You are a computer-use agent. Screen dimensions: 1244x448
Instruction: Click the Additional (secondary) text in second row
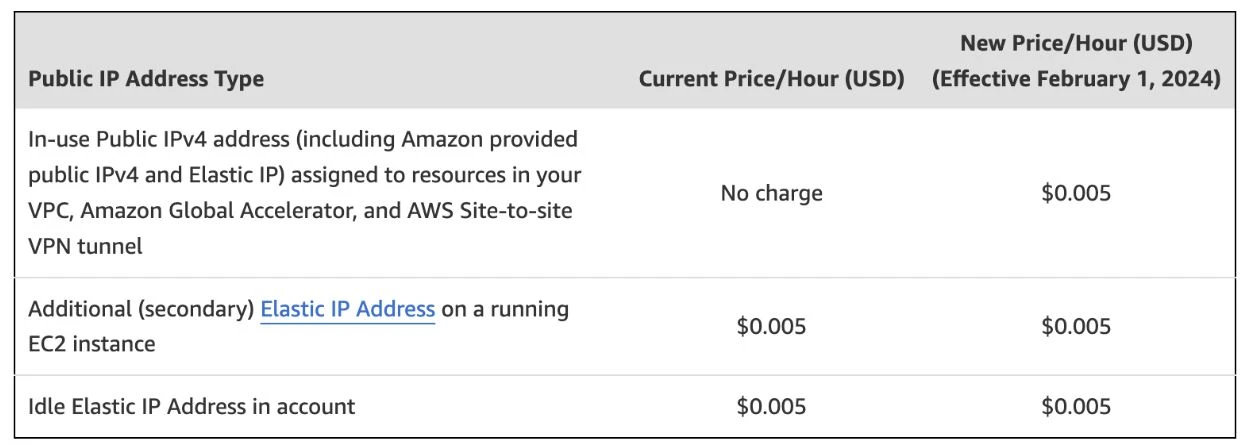tap(141, 310)
